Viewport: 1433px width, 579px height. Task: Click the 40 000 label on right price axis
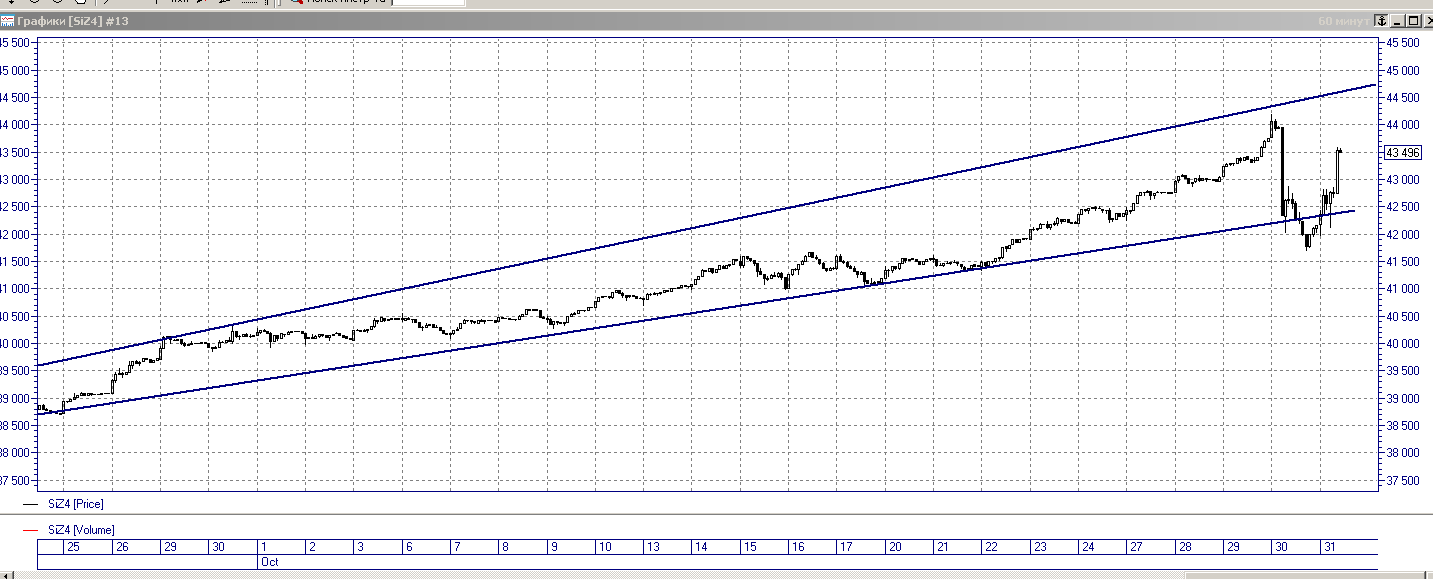point(1404,343)
